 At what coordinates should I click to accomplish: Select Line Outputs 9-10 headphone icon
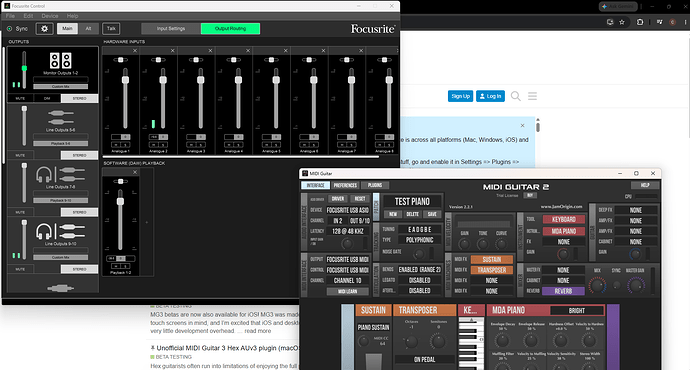coord(44,231)
